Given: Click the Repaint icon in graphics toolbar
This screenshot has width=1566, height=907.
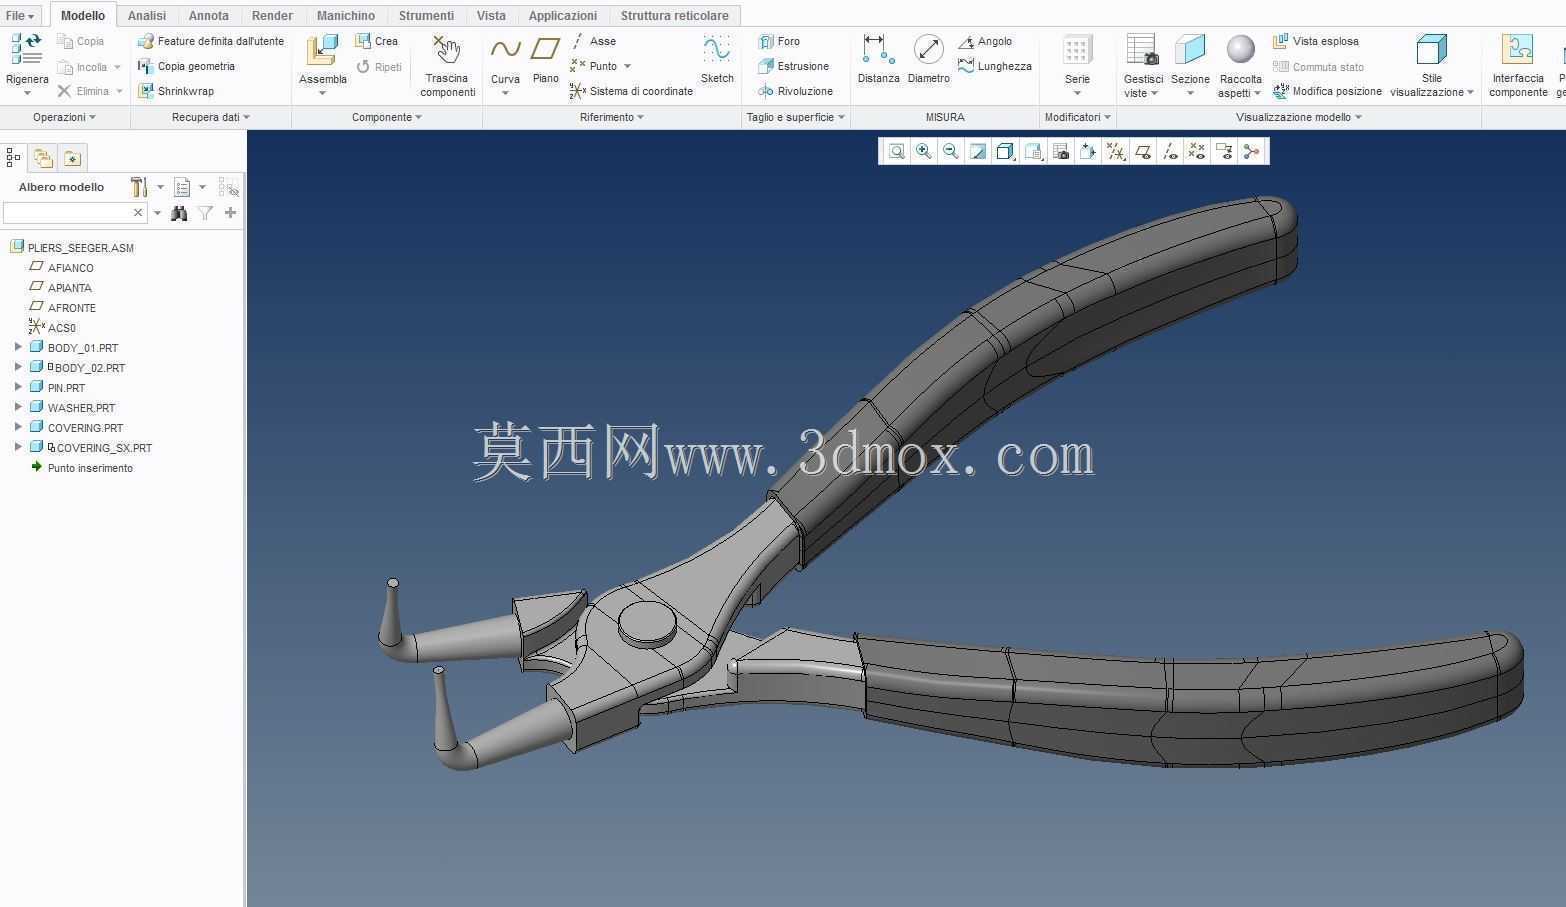Looking at the screenshot, I should tap(978, 152).
